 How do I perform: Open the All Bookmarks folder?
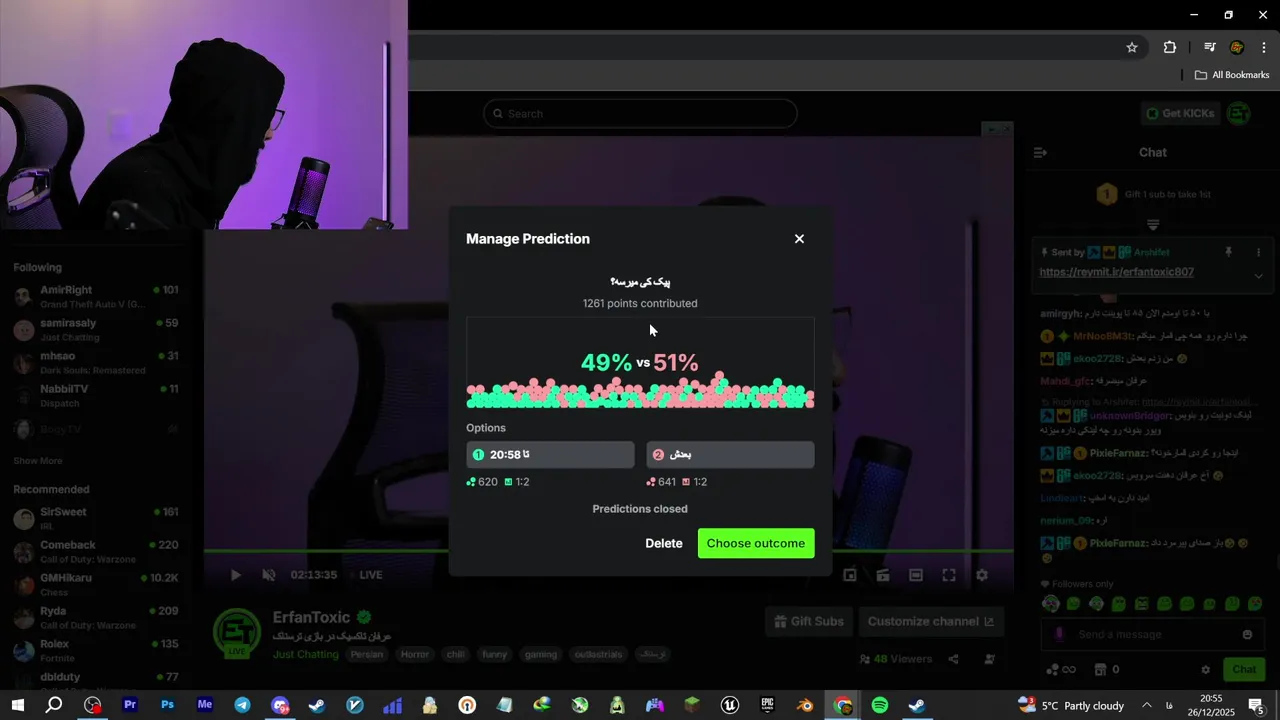point(1232,75)
